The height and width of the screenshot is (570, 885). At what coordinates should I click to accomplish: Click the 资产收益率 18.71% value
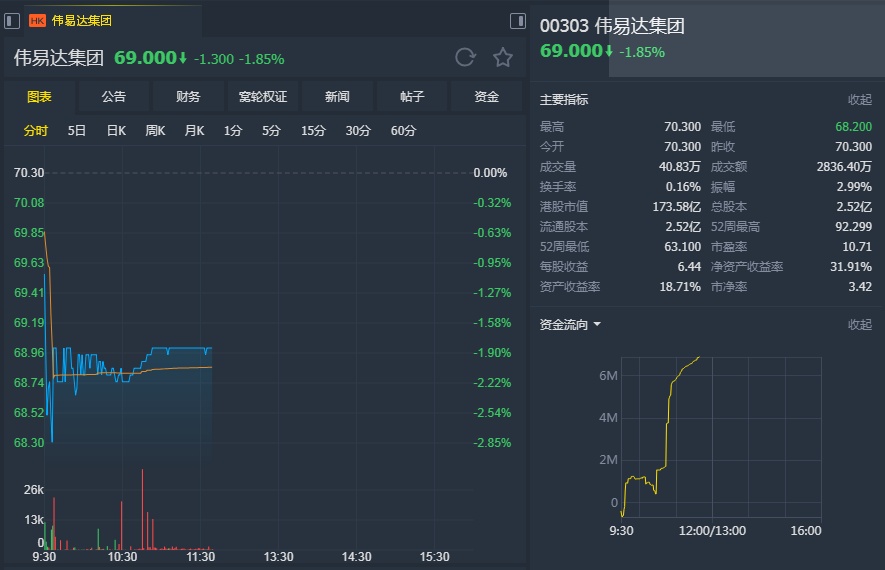[x=680, y=287]
